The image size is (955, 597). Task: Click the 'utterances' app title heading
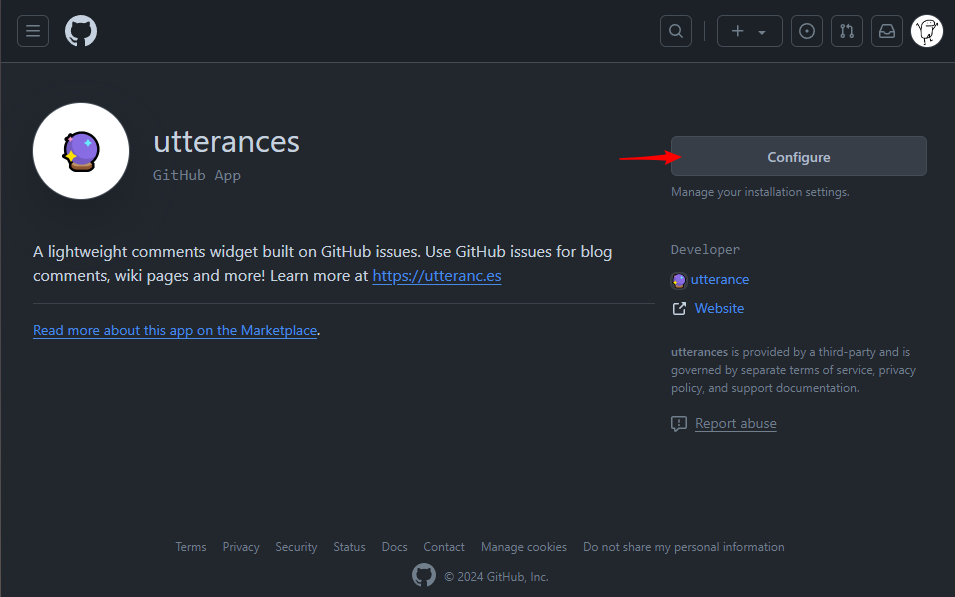pos(226,142)
